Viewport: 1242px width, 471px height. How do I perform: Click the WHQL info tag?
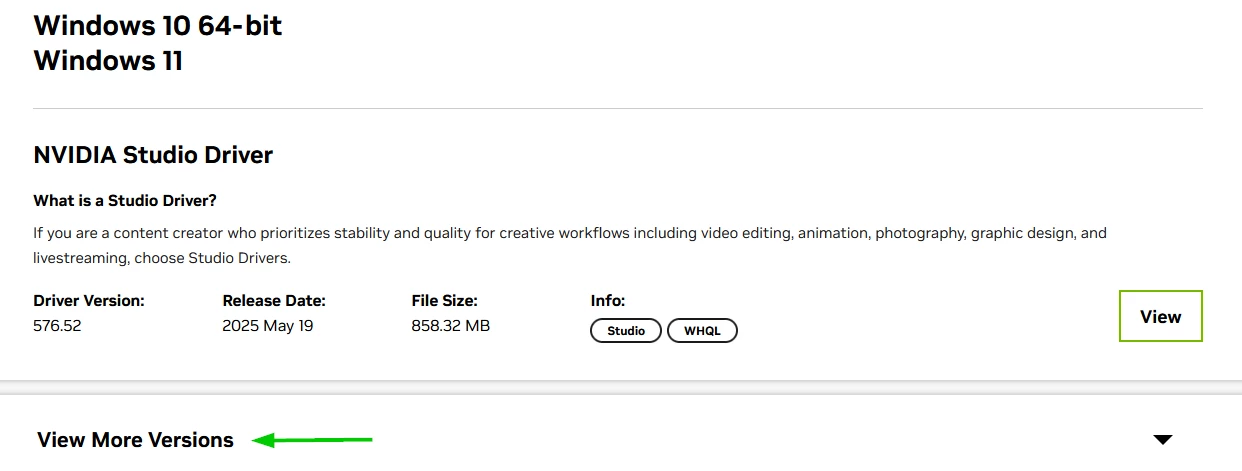pos(702,331)
